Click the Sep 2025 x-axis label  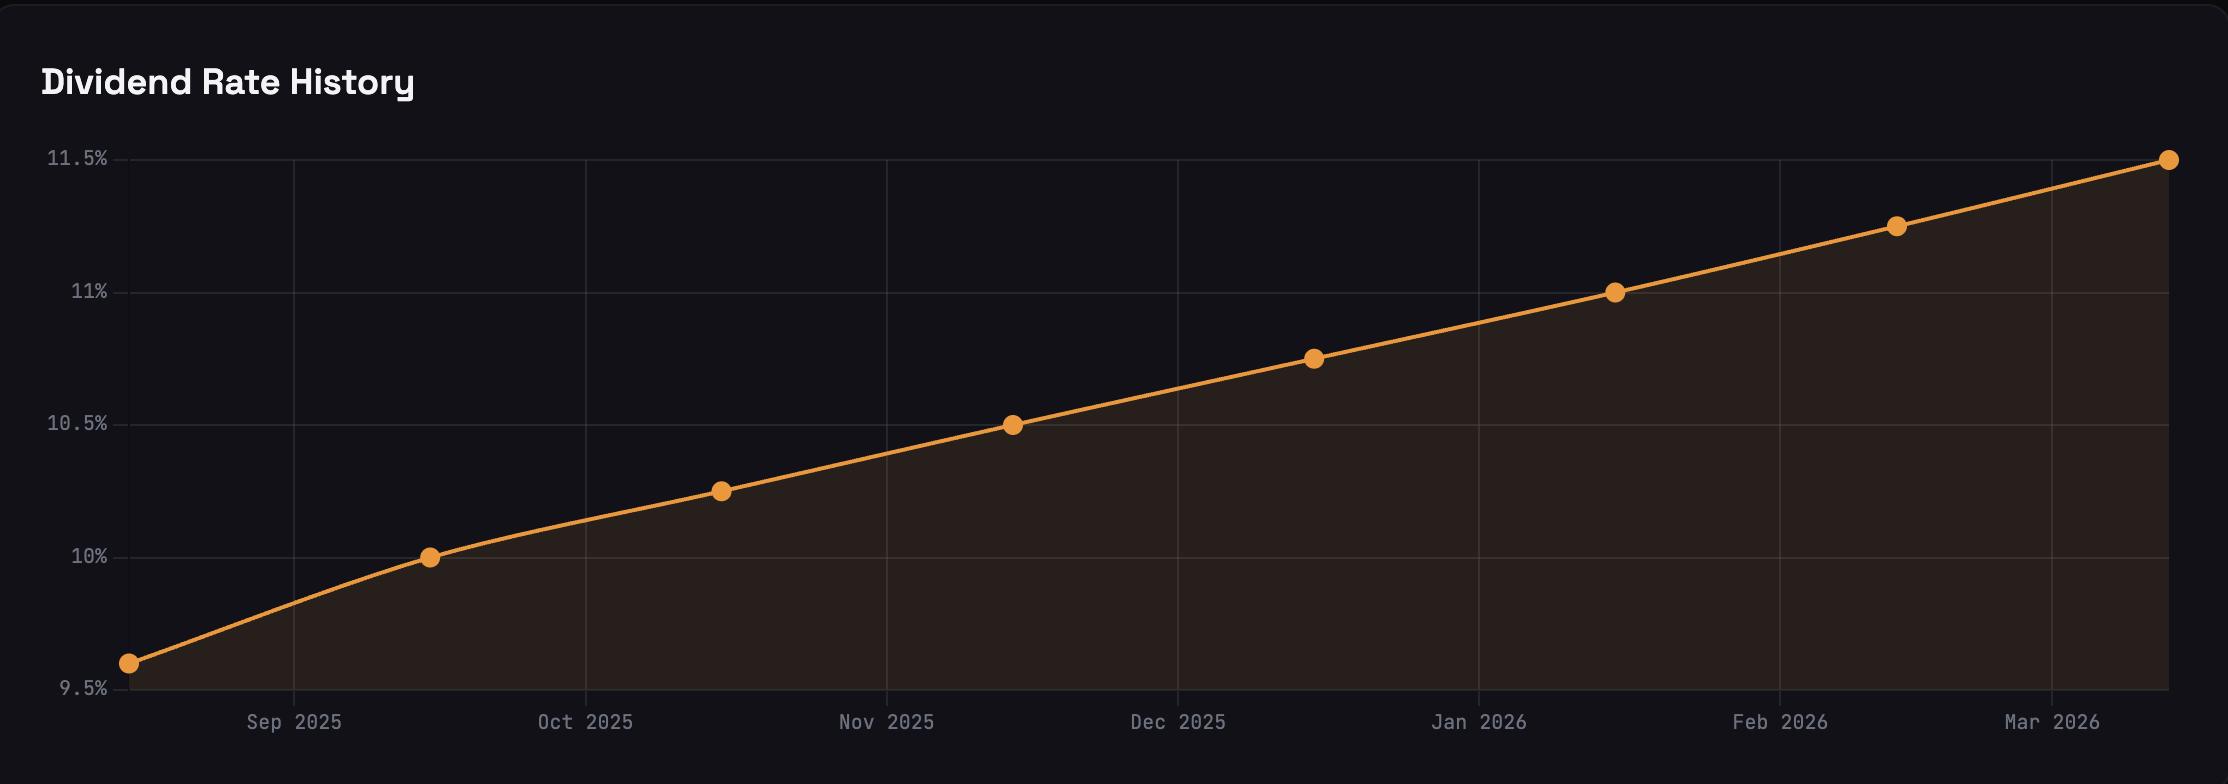[294, 722]
